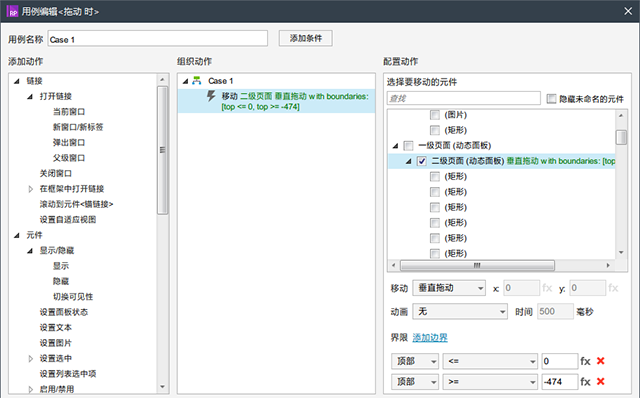Open the 垂直拖动 move type dropdown
Viewport: 640px width, 398px height.
[x=449, y=288]
